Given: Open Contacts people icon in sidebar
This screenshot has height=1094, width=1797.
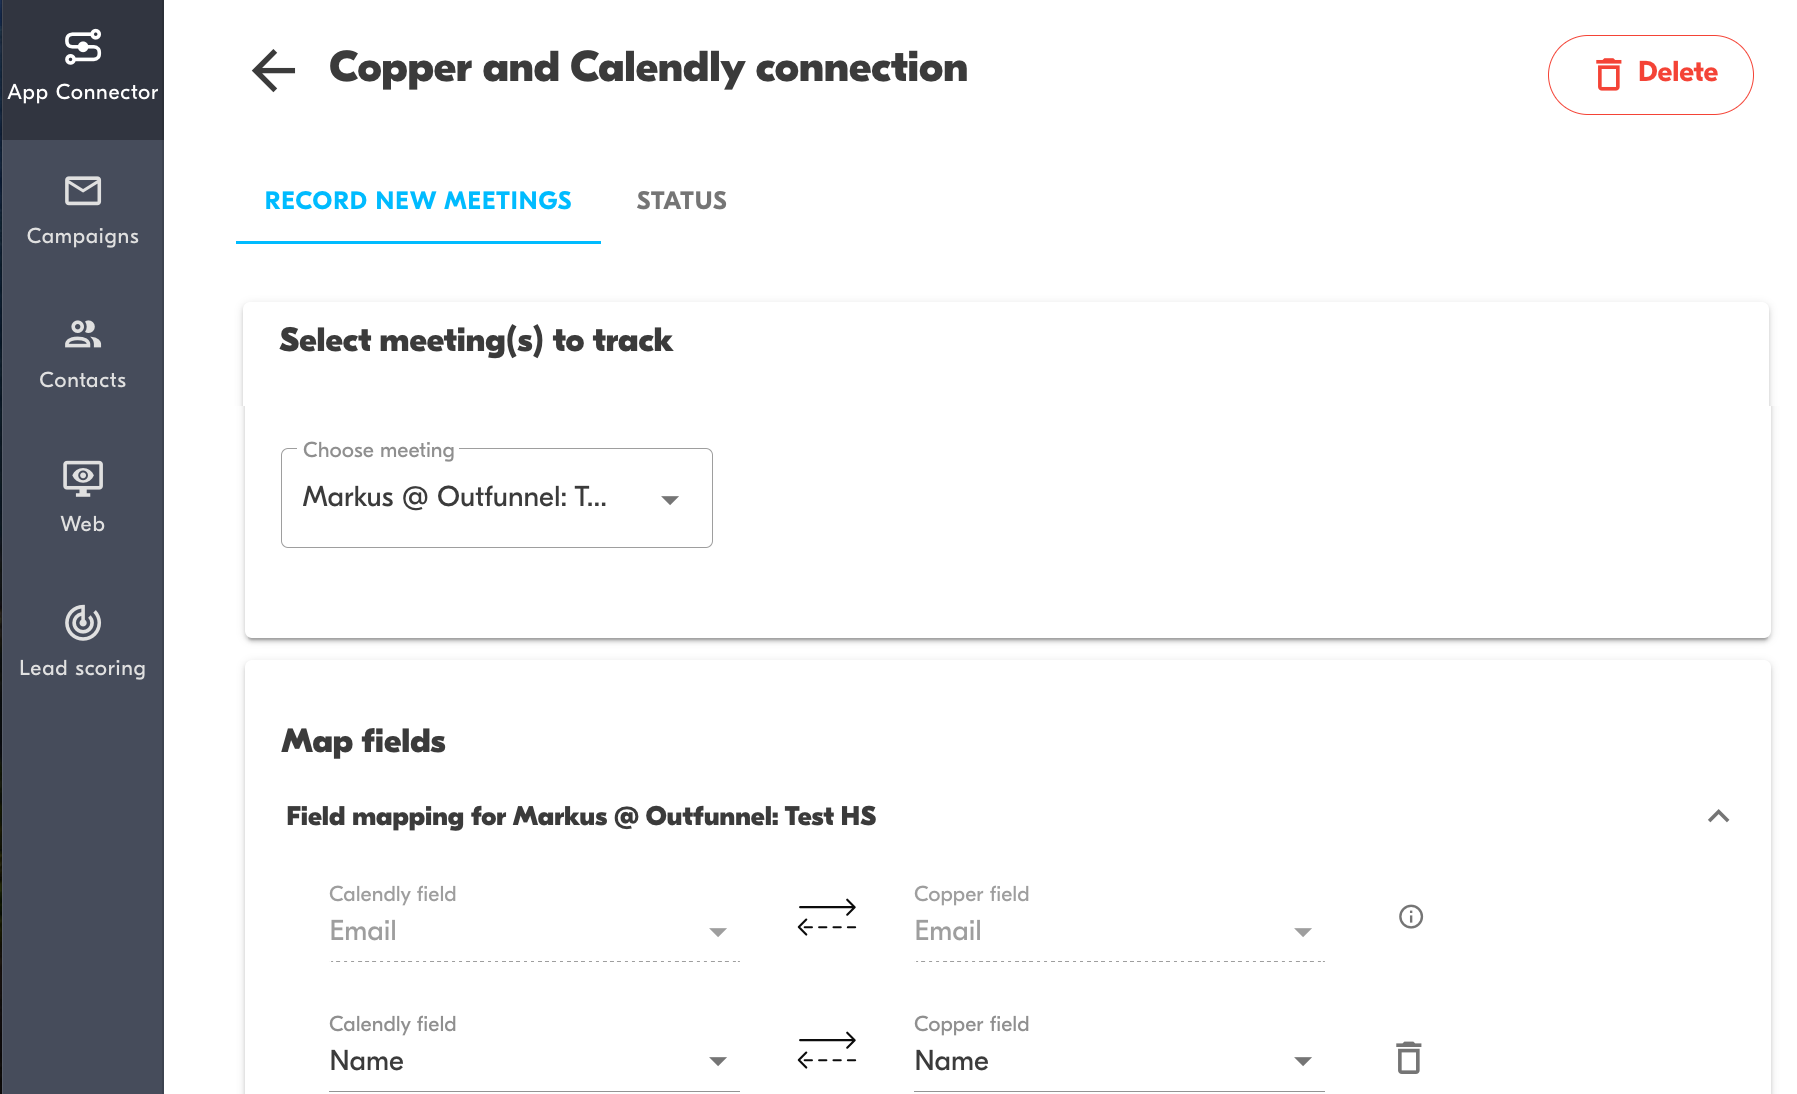Looking at the screenshot, I should (x=83, y=334).
